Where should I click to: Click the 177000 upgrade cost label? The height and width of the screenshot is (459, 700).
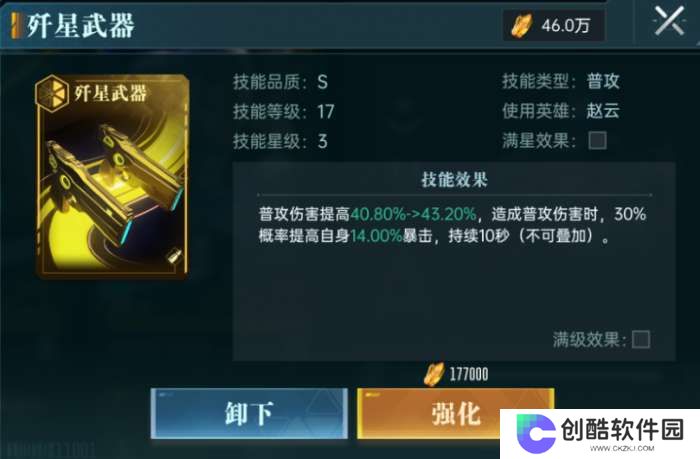469,374
